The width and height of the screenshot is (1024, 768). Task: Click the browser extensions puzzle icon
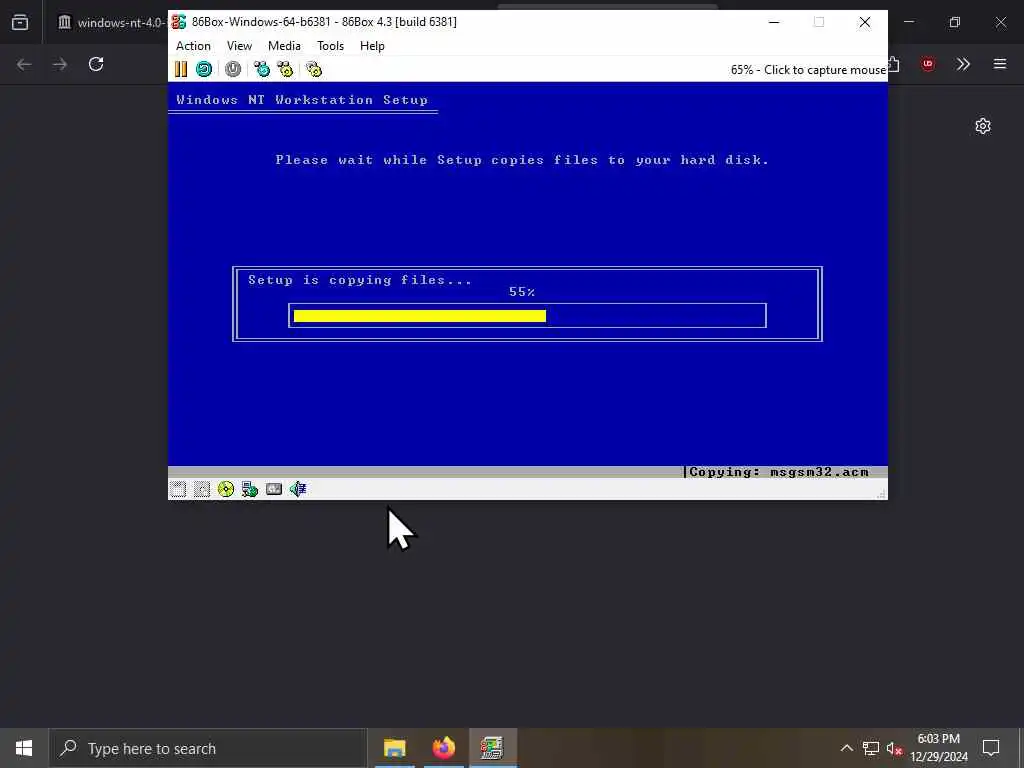[894, 64]
